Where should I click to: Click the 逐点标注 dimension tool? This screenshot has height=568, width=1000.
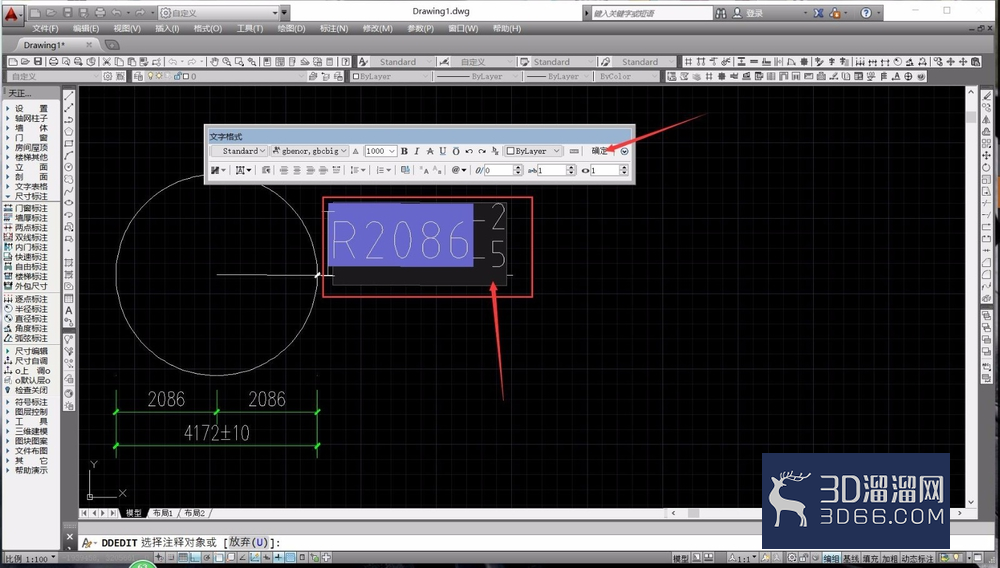[26, 298]
